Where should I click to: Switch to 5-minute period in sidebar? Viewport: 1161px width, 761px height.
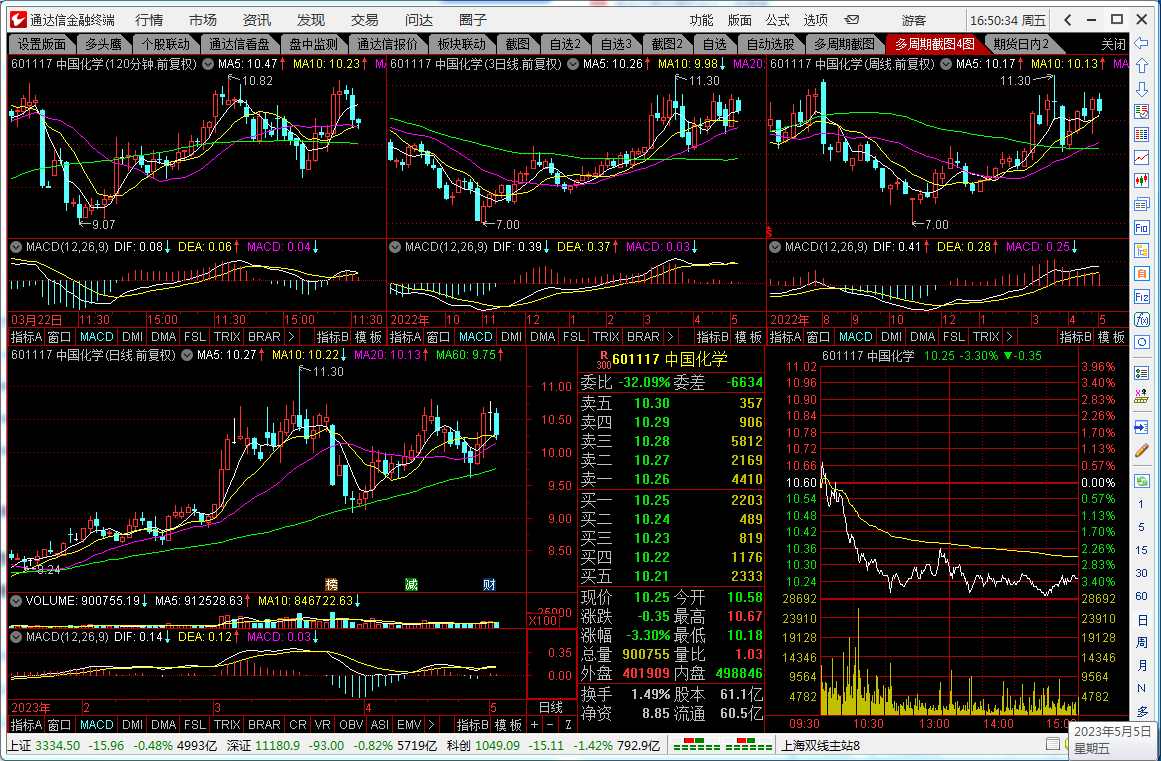point(1141,527)
